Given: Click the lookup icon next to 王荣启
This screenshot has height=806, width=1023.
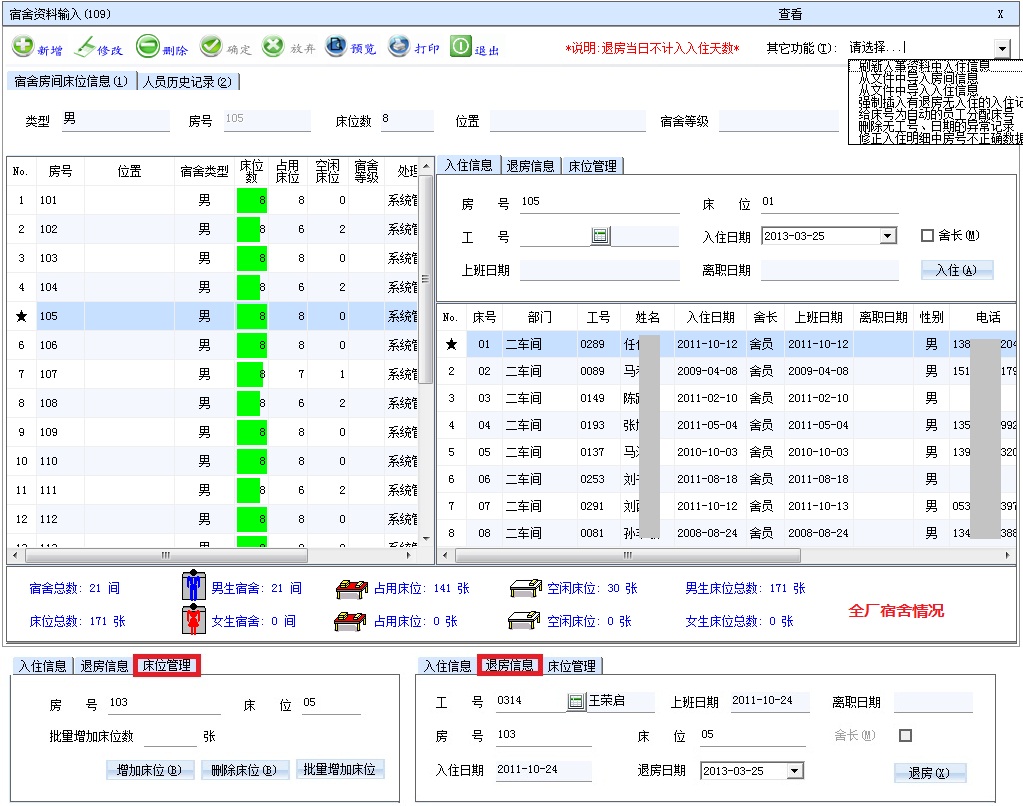Looking at the screenshot, I should click(576, 701).
